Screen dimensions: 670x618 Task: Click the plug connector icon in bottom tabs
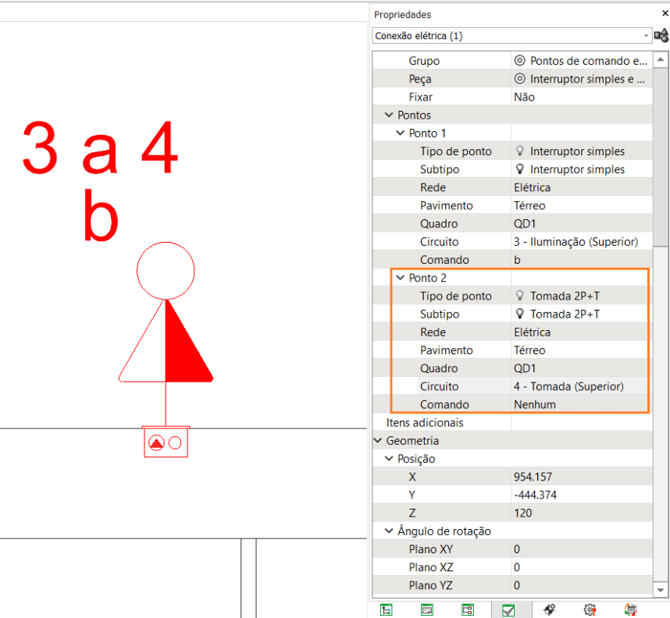coord(549,609)
